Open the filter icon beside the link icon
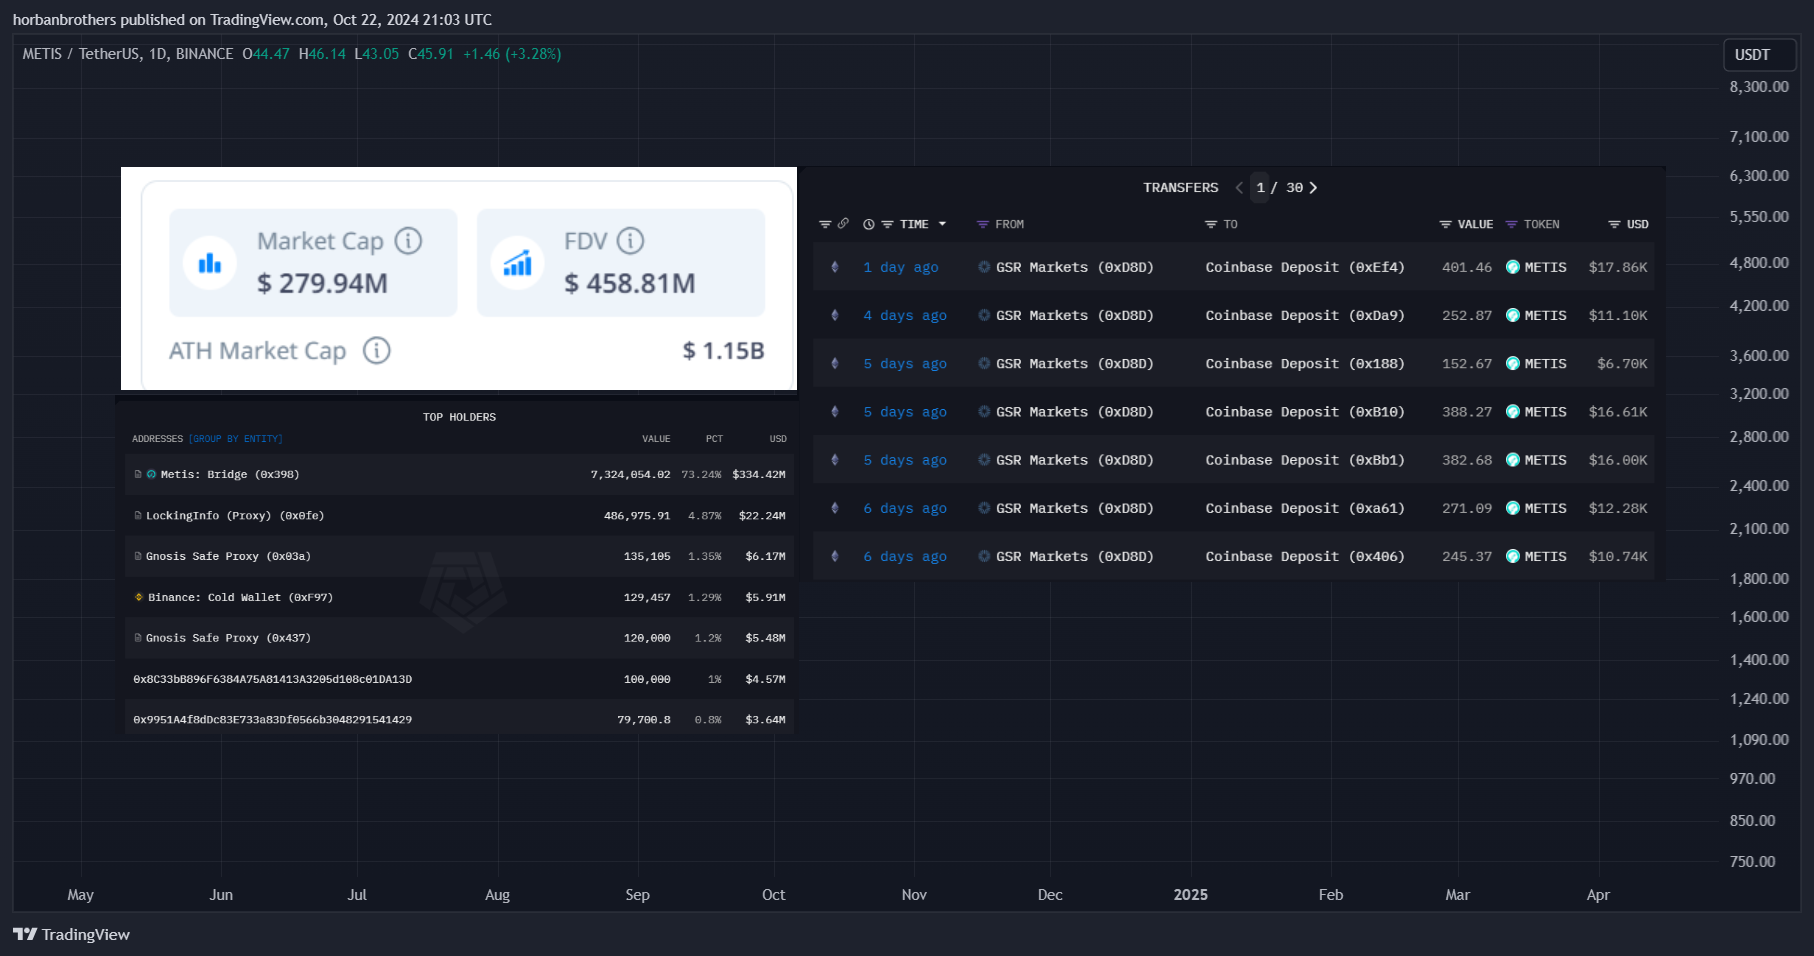 tap(825, 225)
